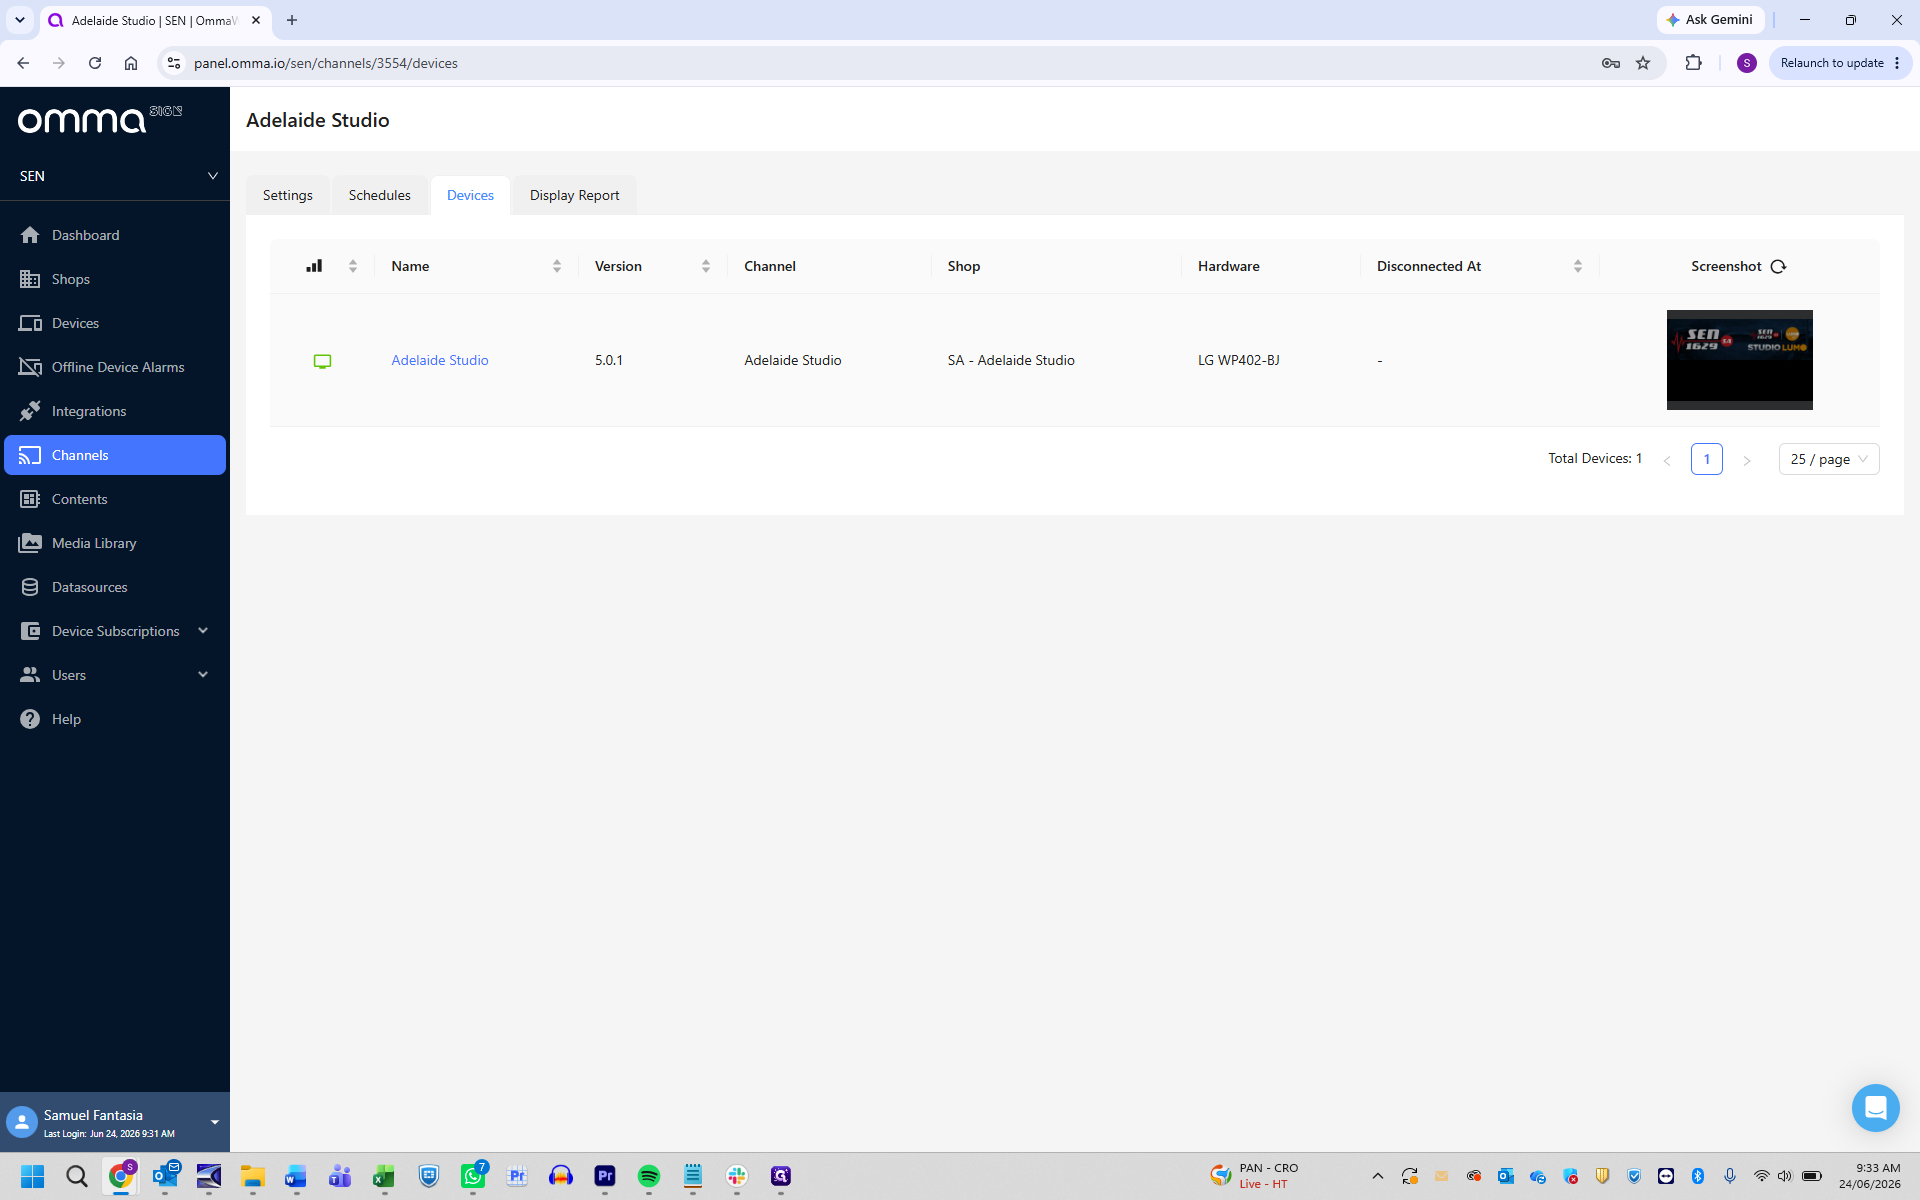This screenshot has height=1200, width=1920.
Task: Open Integrations in sidebar
Action: (x=115, y=411)
